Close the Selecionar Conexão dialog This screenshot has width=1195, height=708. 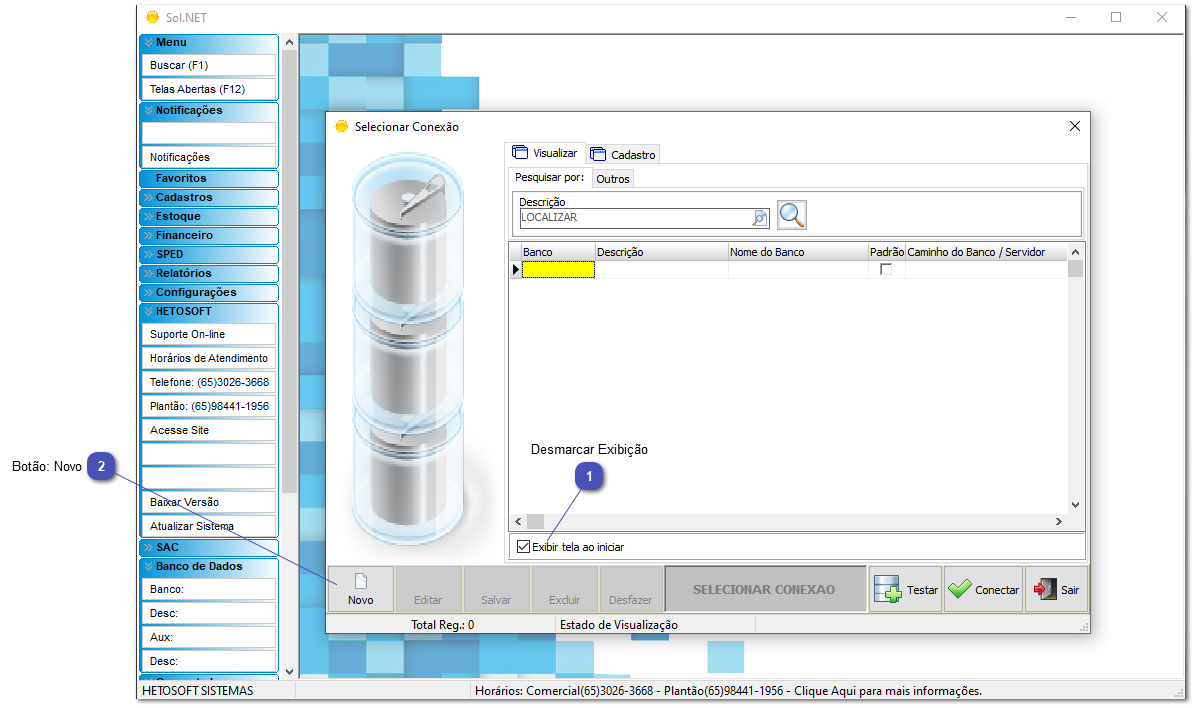[1075, 127]
